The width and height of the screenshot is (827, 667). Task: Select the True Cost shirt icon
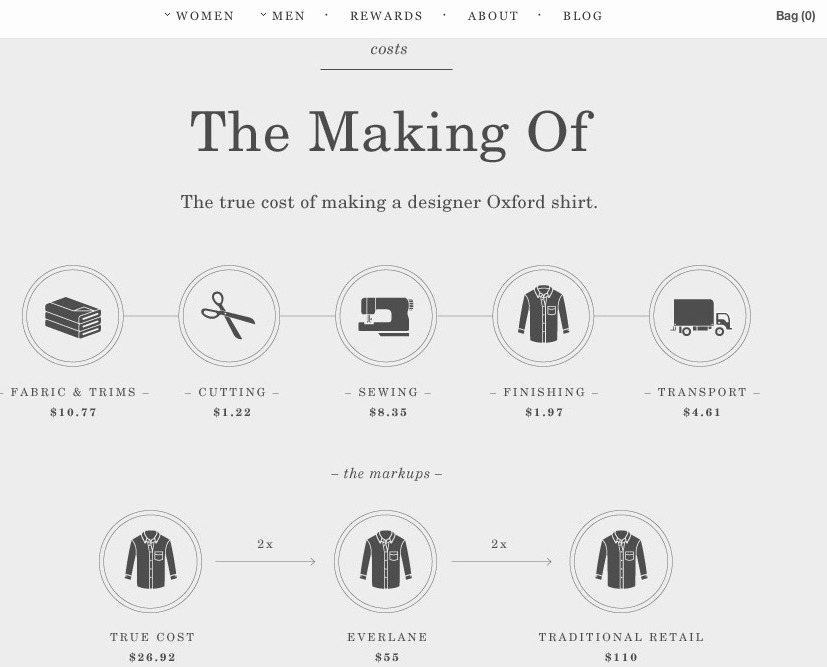point(151,561)
